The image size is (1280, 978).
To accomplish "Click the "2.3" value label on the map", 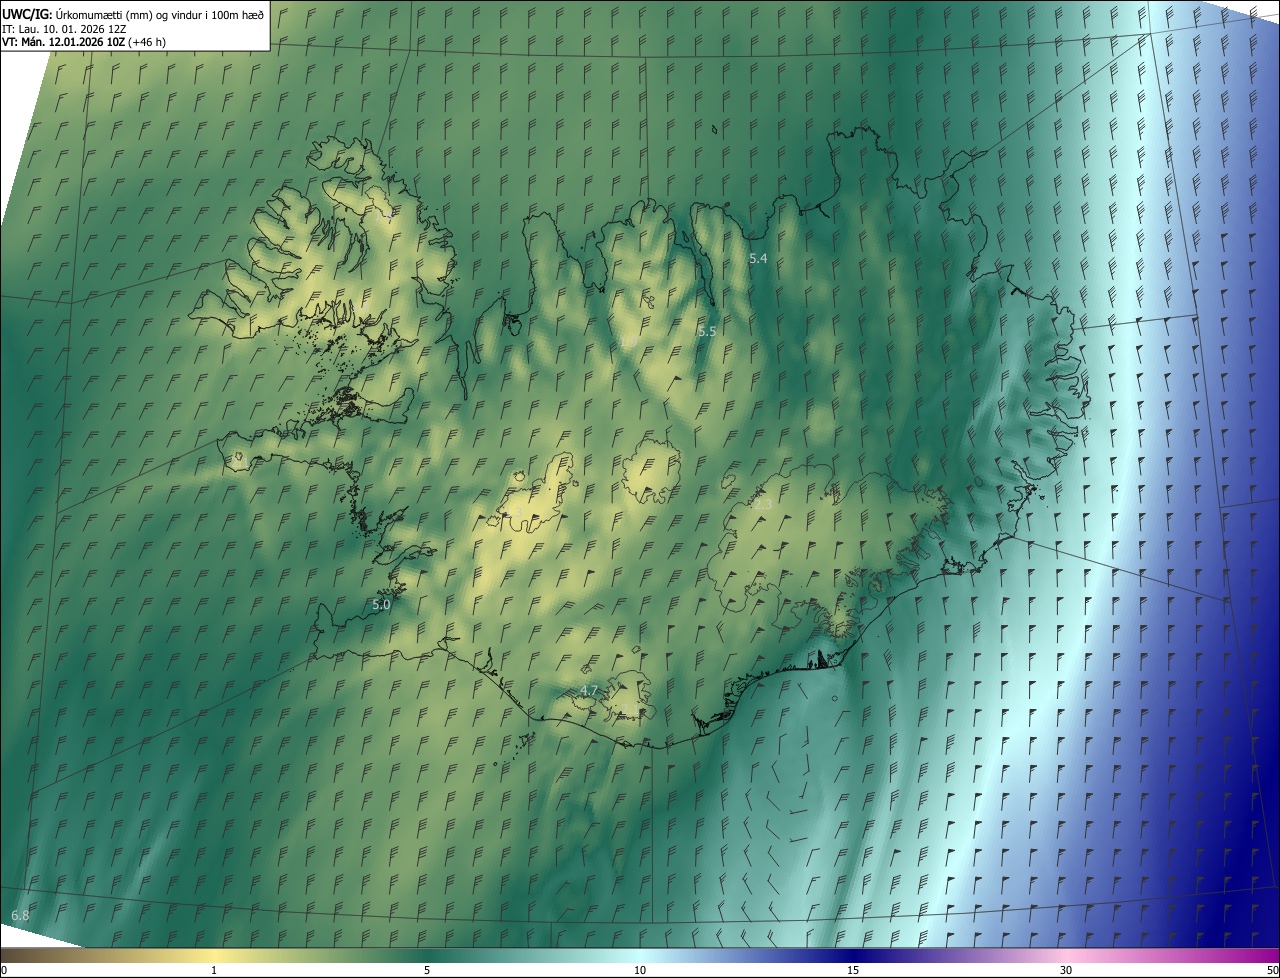I will click(x=763, y=505).
